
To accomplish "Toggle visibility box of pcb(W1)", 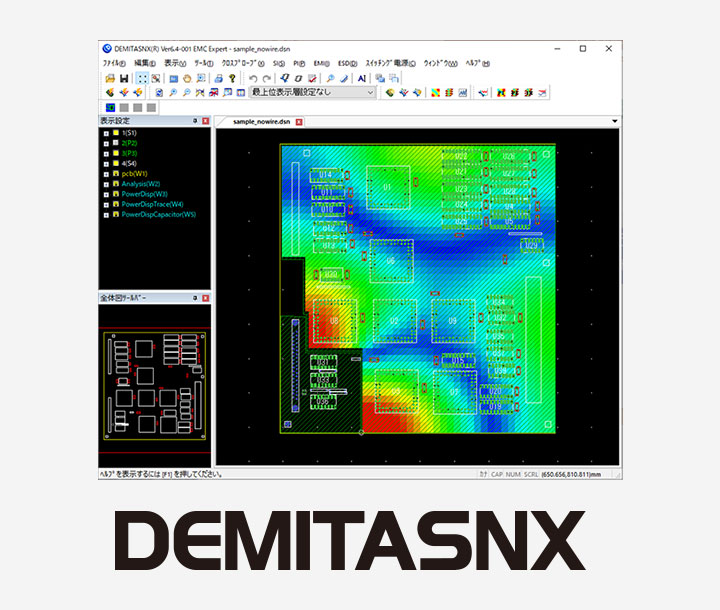I will (x=116, y=174).
